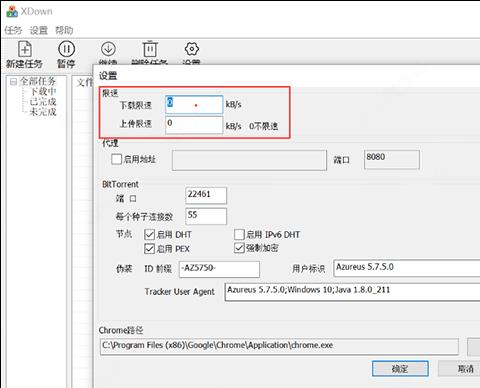The height and width of the screenshot is (388, 480).
Task: Open the 任务 menu
Action: [x=13, y=31]
